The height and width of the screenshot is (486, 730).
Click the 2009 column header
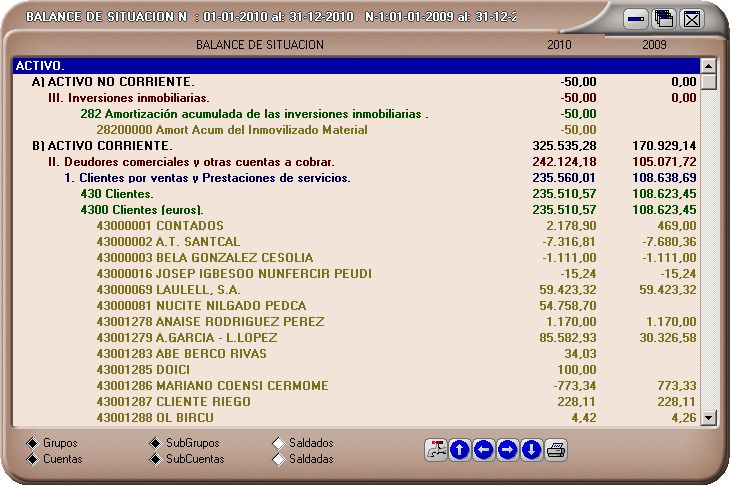pyautogui.click(x=654, y=45)
